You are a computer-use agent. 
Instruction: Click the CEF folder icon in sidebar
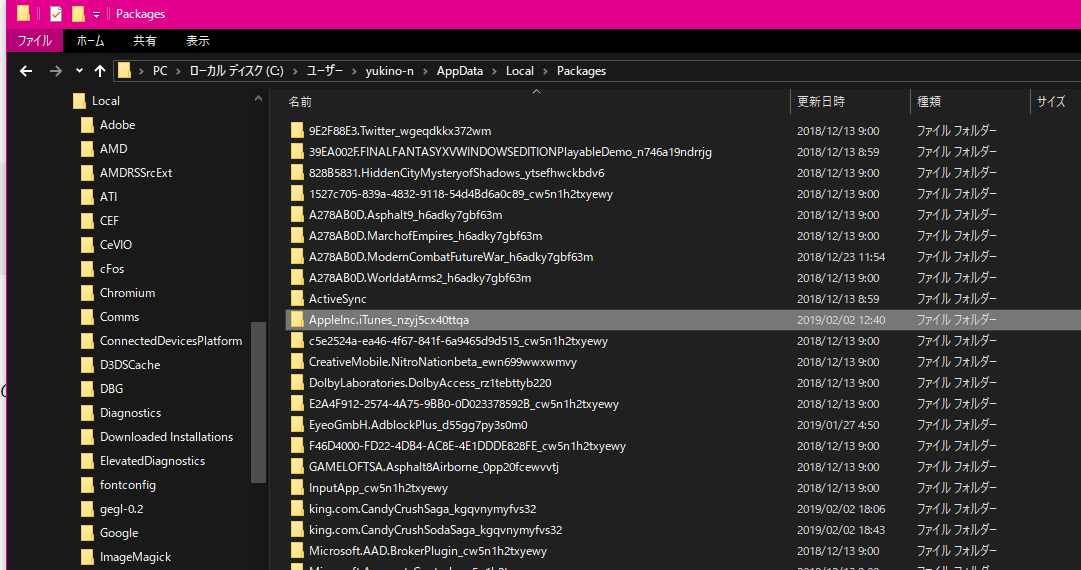[87, 221]
